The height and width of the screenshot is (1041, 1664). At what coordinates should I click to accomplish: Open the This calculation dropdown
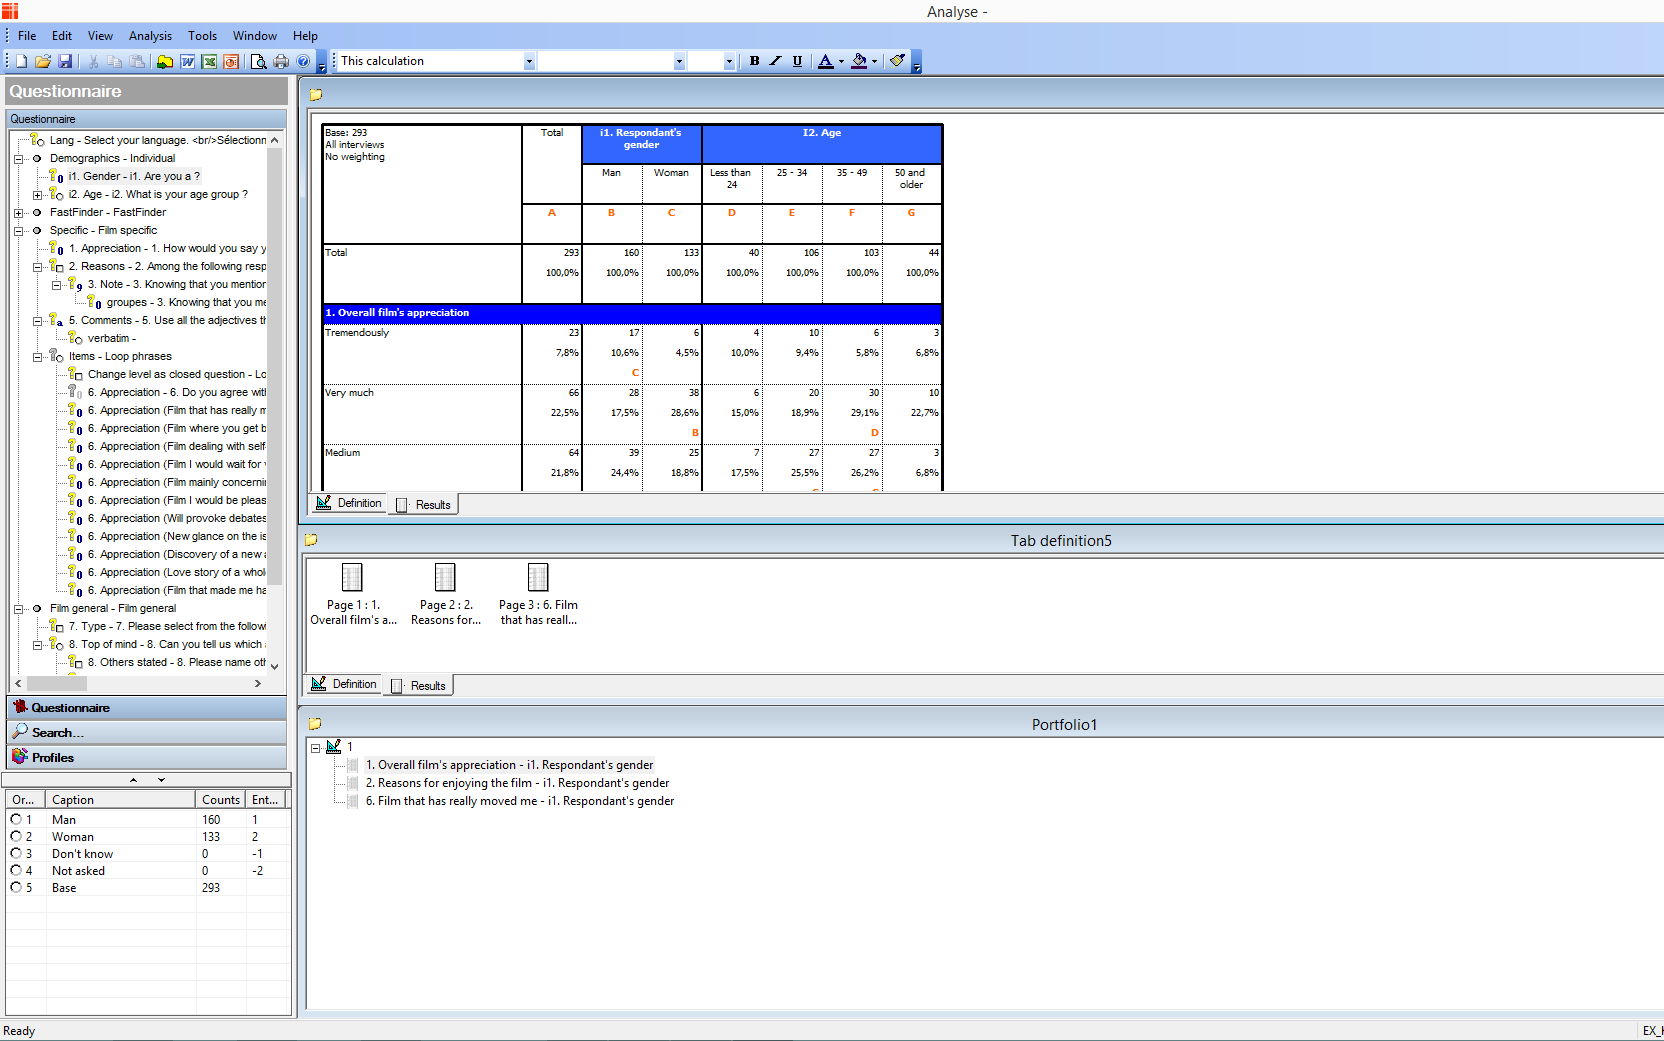tap(529, 62)
